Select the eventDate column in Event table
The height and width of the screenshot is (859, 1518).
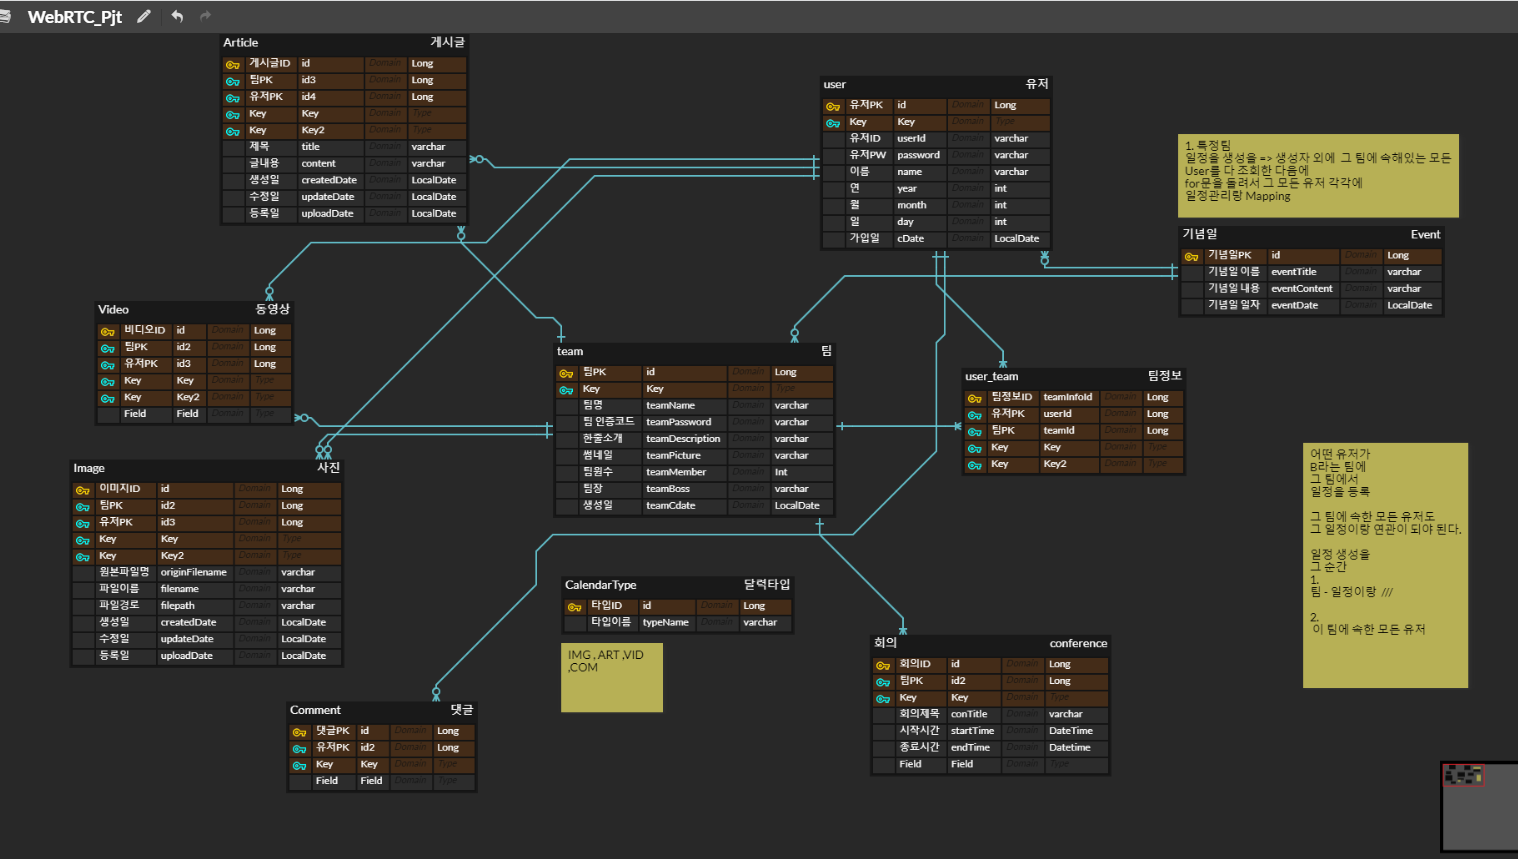1295,306
